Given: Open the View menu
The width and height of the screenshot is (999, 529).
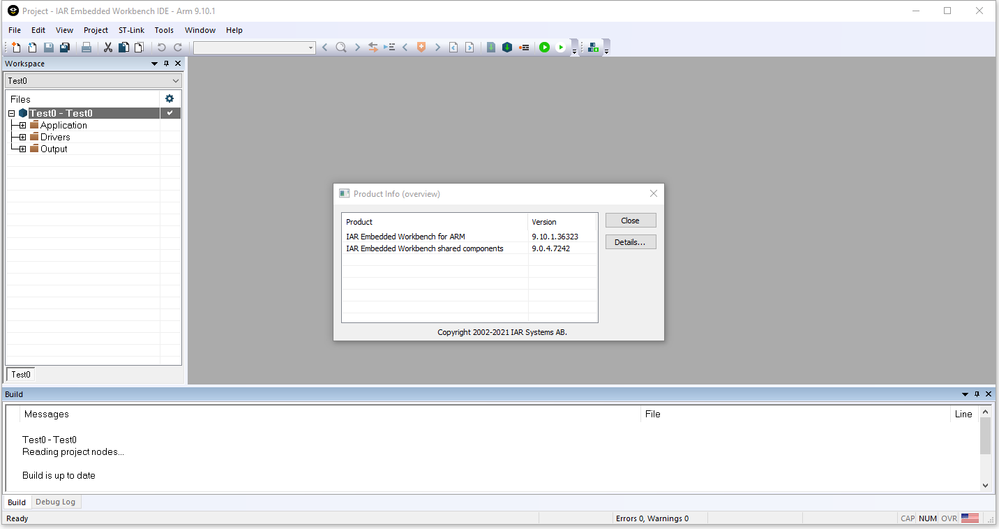Looking at the screenshot, I should (64, 30).
